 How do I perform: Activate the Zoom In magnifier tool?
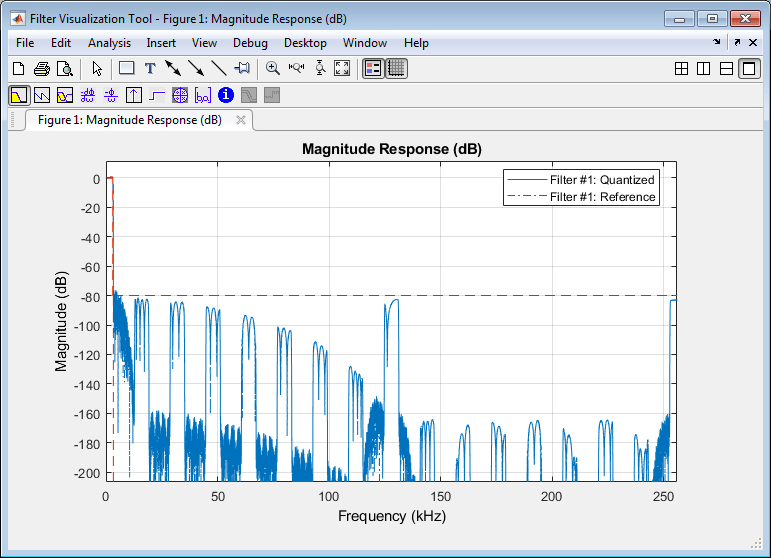pos(272,69)
